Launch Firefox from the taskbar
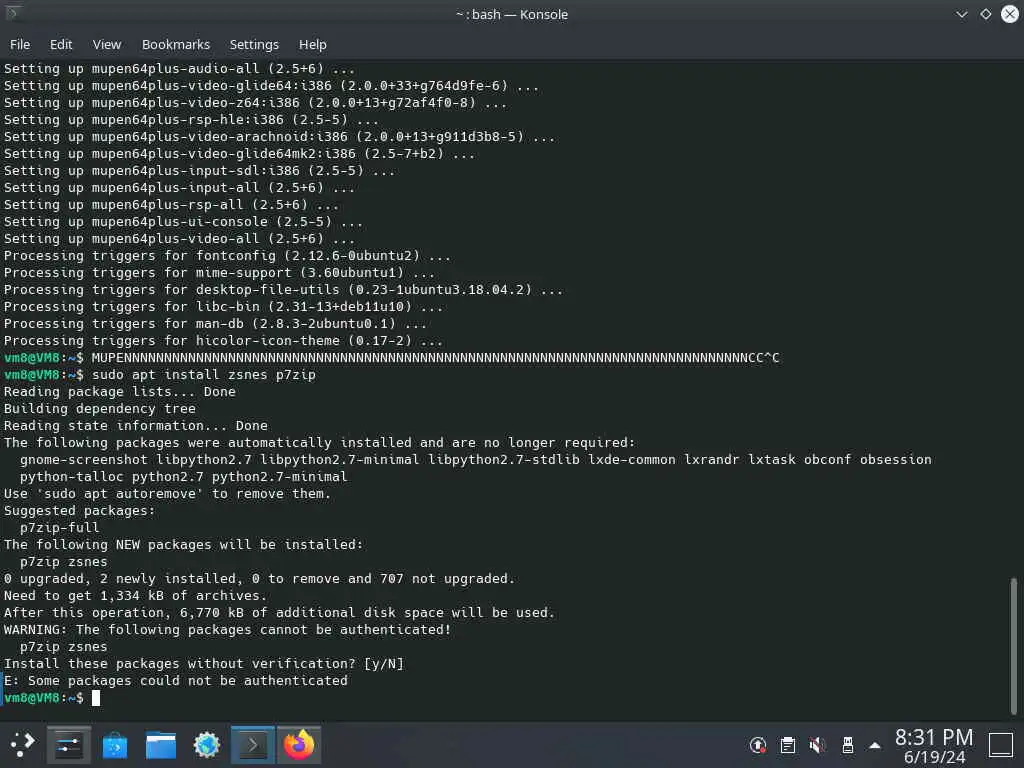Screen dimensions: 1024x768 point(298,744)
